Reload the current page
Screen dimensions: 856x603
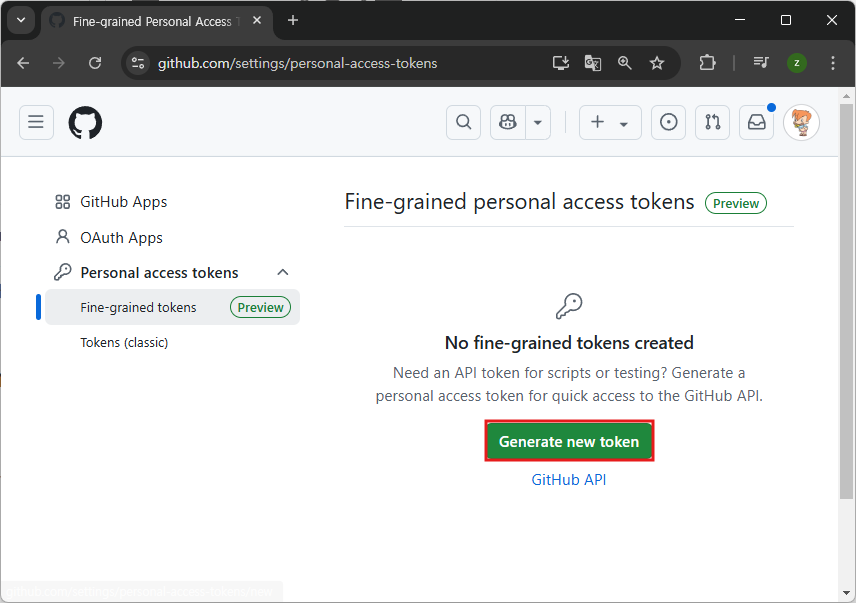95,63
